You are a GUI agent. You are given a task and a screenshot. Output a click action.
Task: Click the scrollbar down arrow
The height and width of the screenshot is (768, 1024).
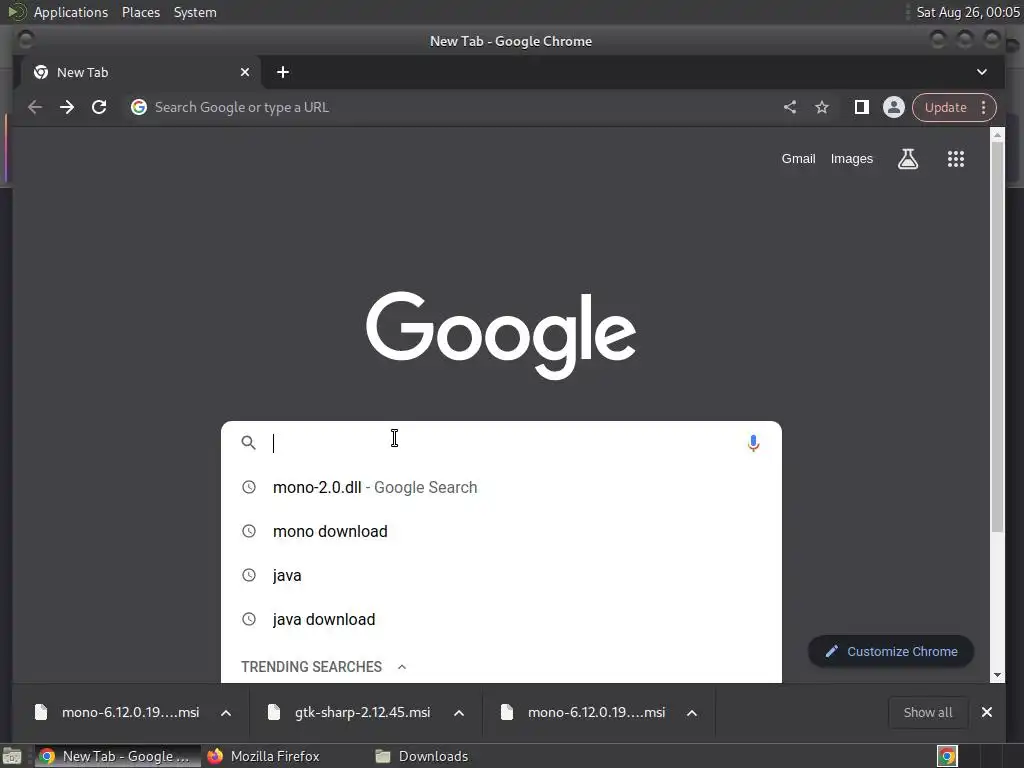[997, 675]
